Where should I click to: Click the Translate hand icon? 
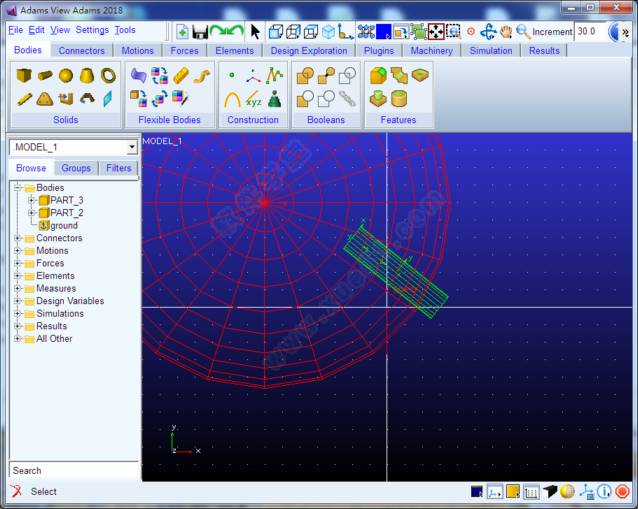506,32
